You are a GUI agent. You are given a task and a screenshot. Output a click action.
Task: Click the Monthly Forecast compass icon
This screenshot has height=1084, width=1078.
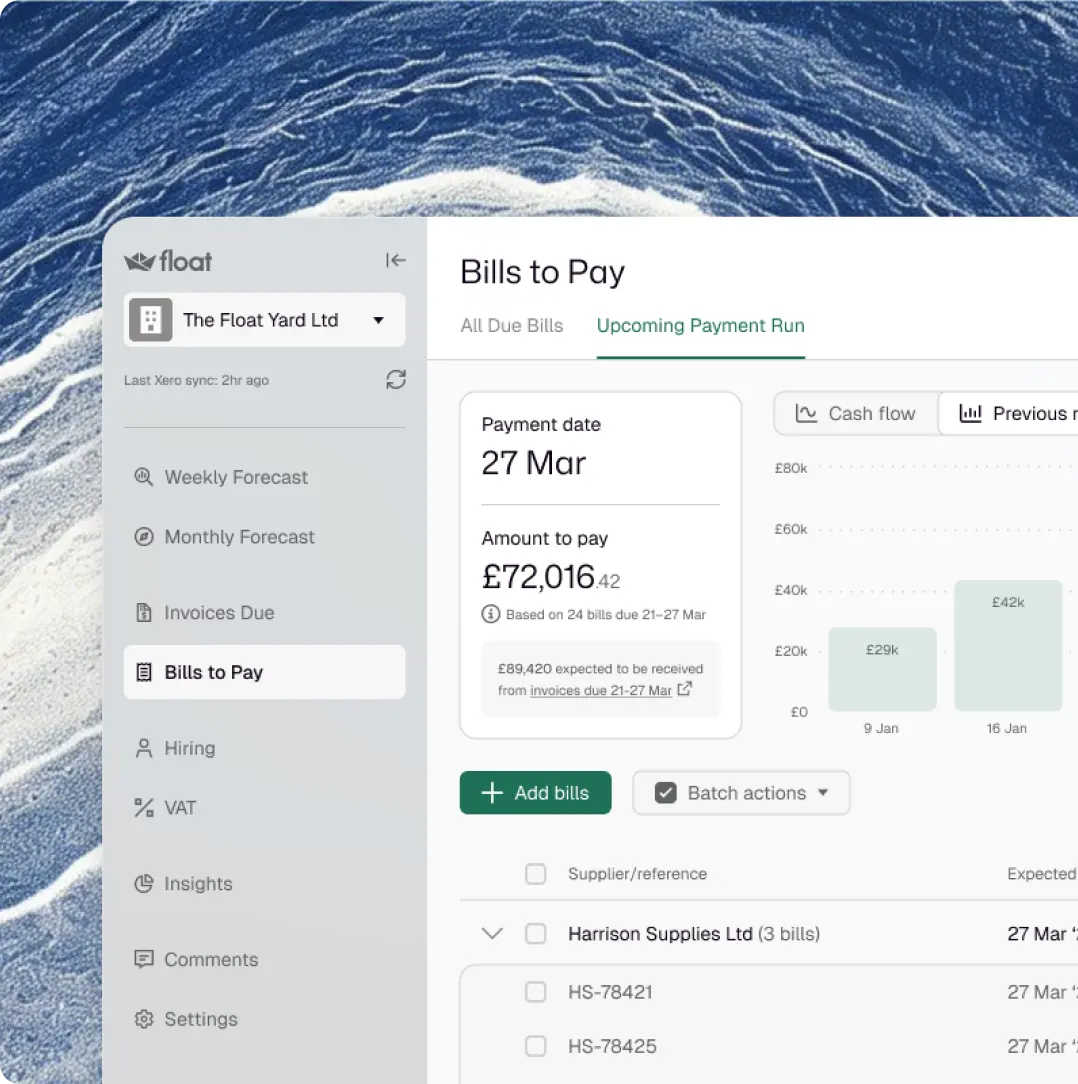coord(144,536)
